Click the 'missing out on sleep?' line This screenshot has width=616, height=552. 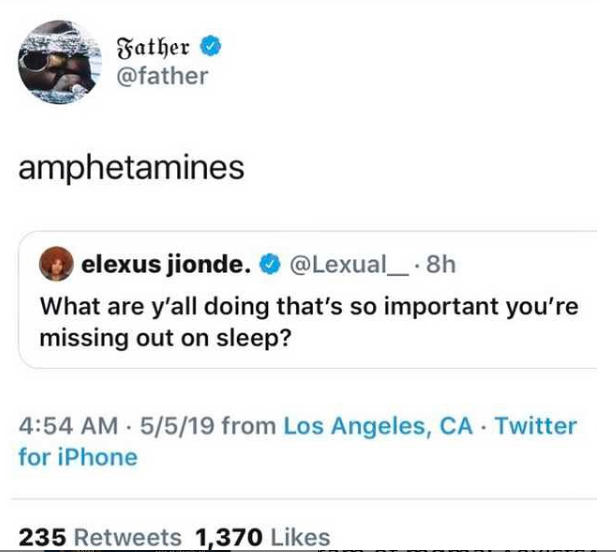pos(165,338)
